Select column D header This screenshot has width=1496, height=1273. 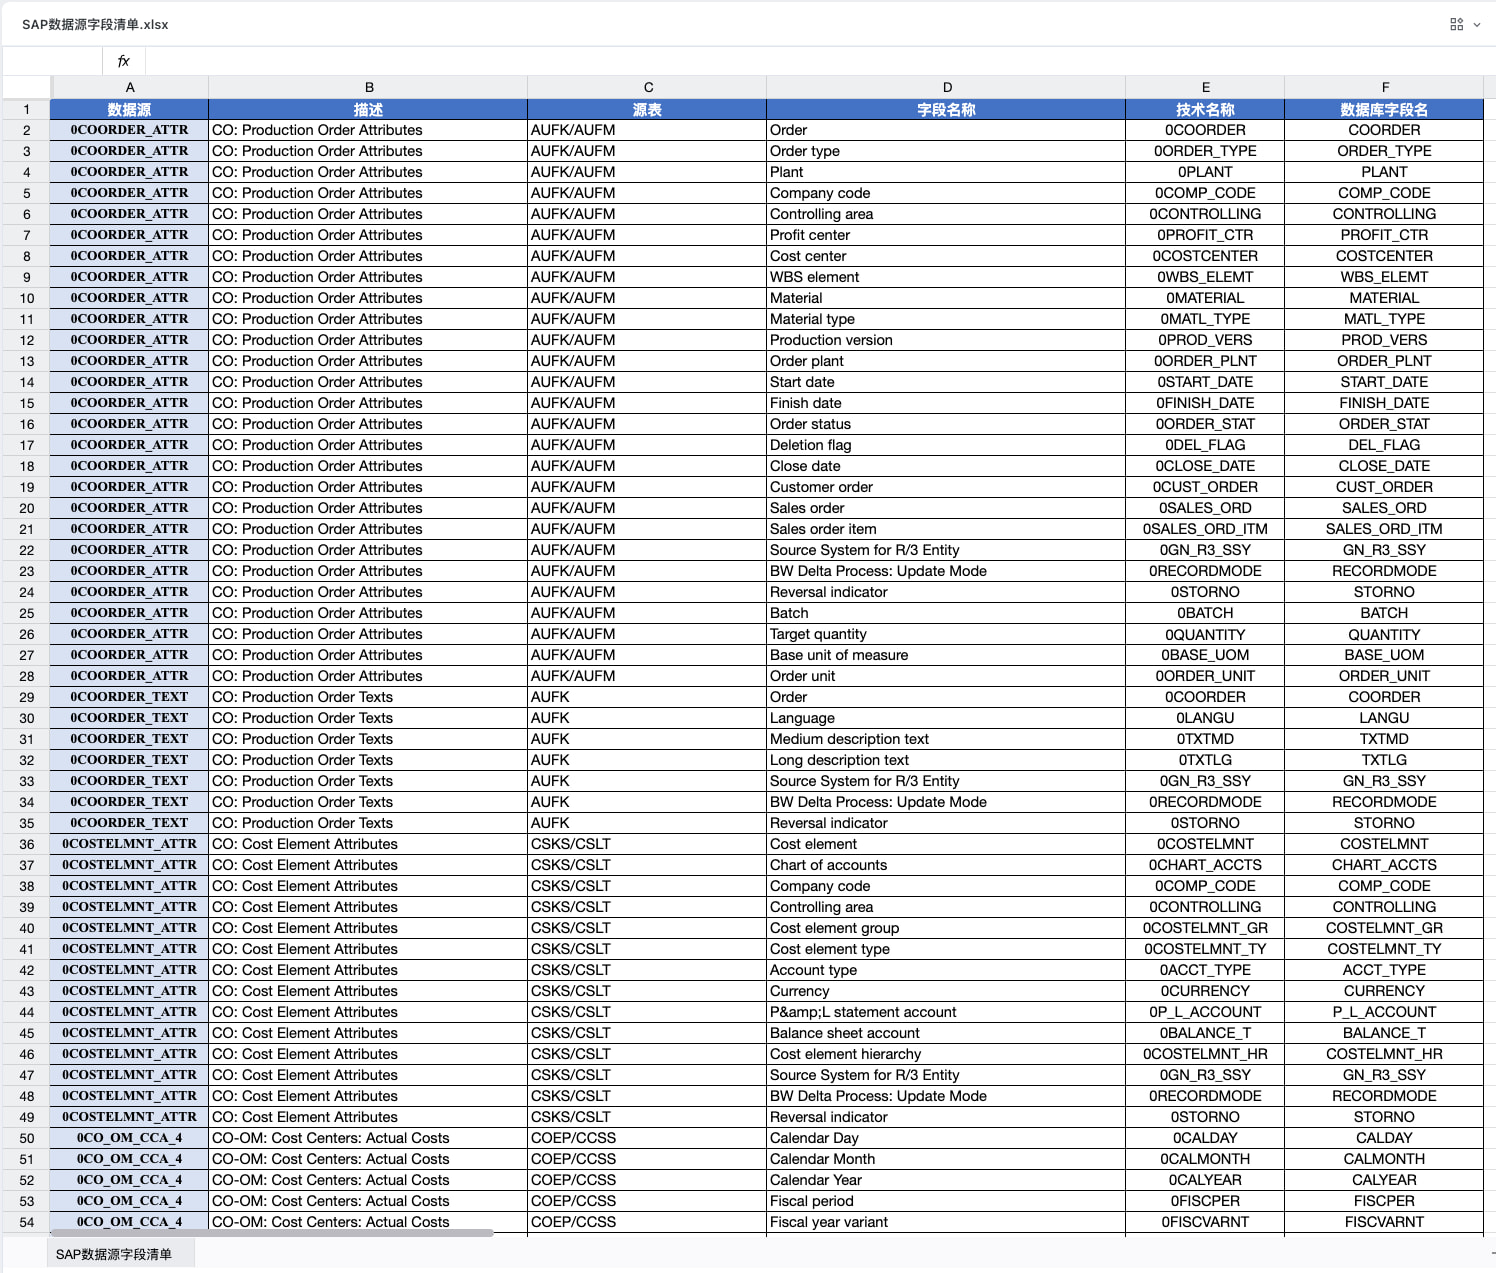(x=946, y=87)
